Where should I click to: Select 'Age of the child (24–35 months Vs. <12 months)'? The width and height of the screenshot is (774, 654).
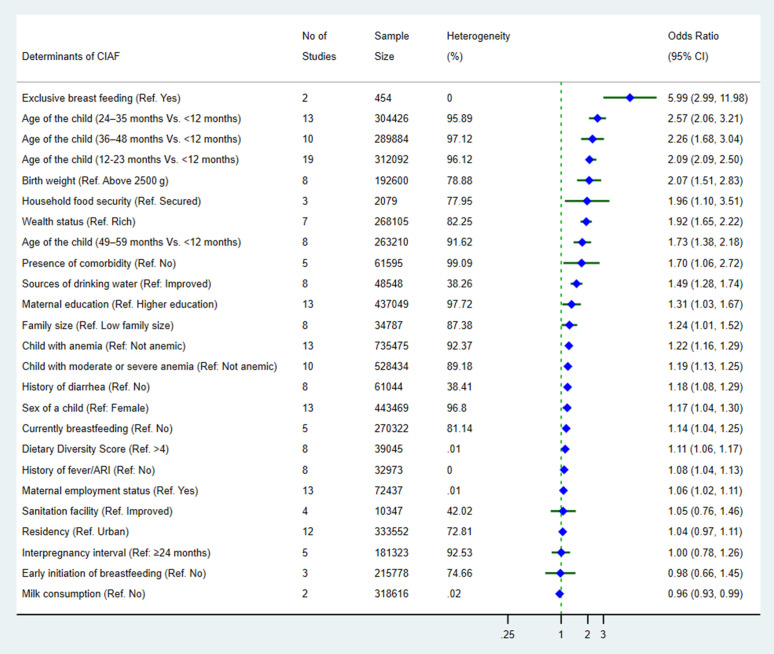tap(131, 119)
